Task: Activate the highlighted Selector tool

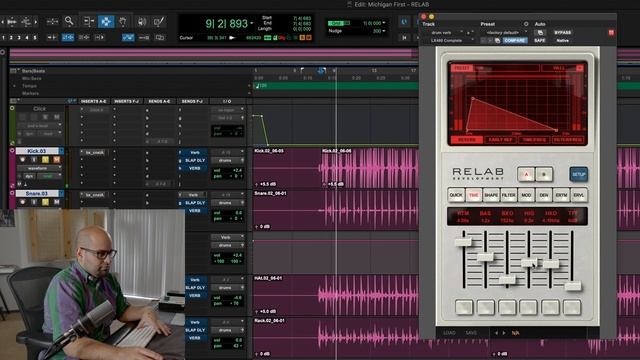Action: (106, 21)
